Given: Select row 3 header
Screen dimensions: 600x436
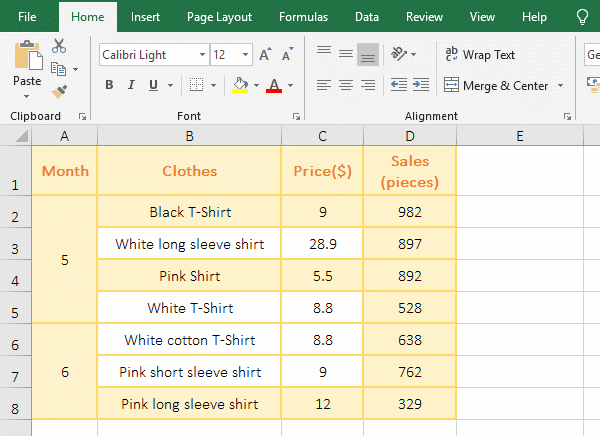Looking at the screenshot, I should coord(15,244).
